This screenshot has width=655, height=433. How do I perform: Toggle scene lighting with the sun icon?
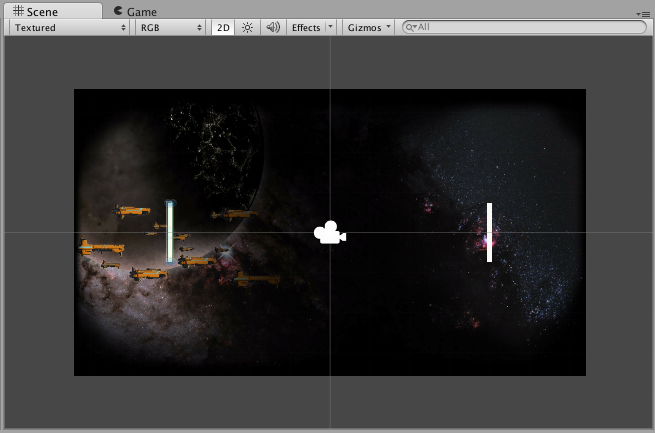point(247,28)
